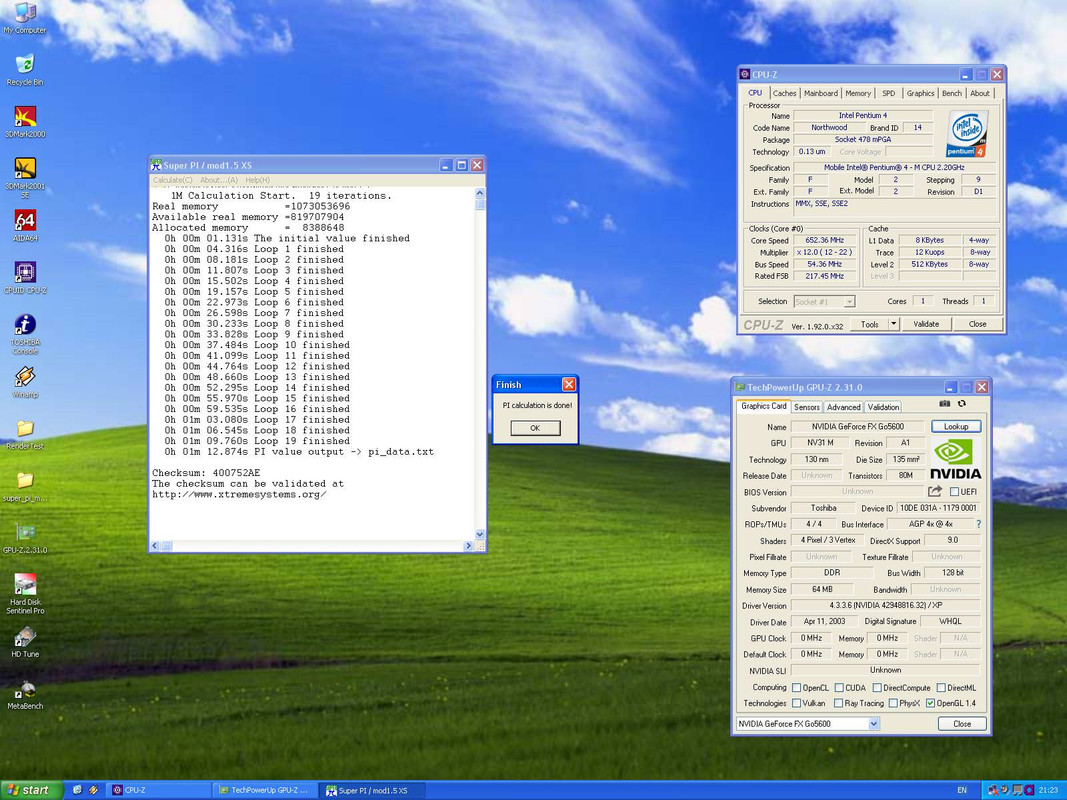Open the Advanced tab in GPU-Z
Viewport: 1067px width, 800px height.
pos(843,407)
